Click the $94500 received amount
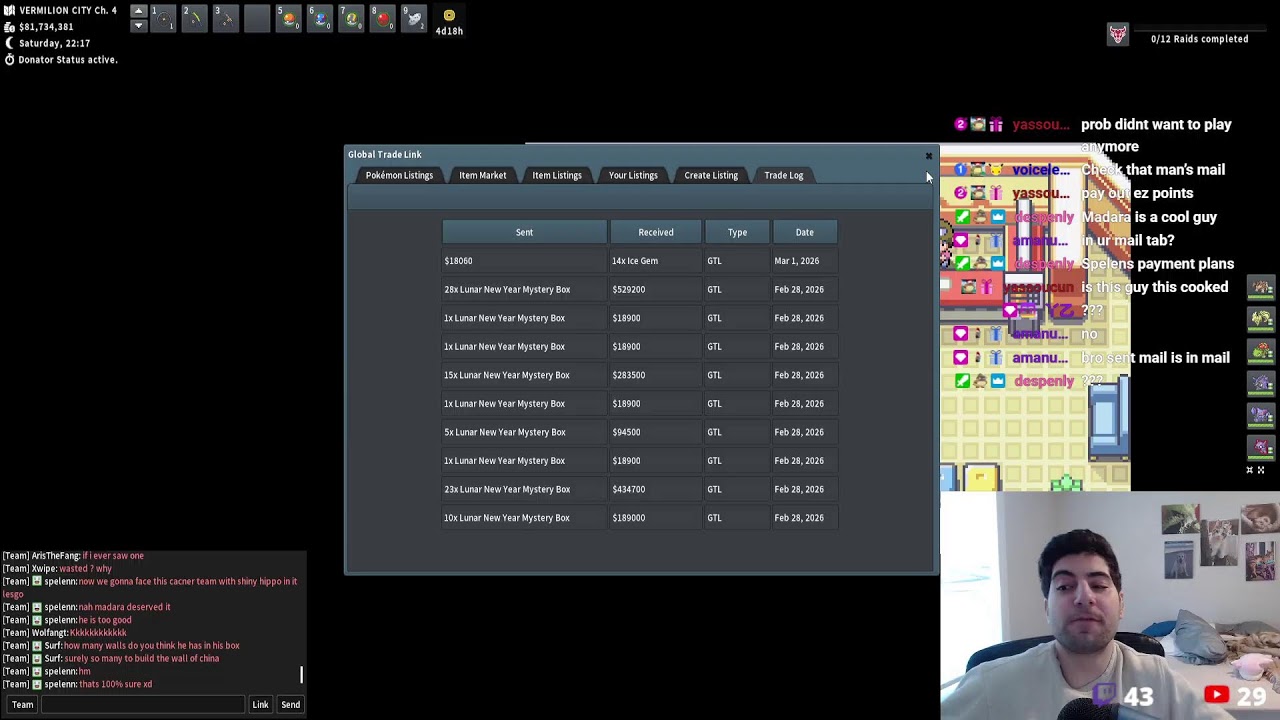 (626, 433)
